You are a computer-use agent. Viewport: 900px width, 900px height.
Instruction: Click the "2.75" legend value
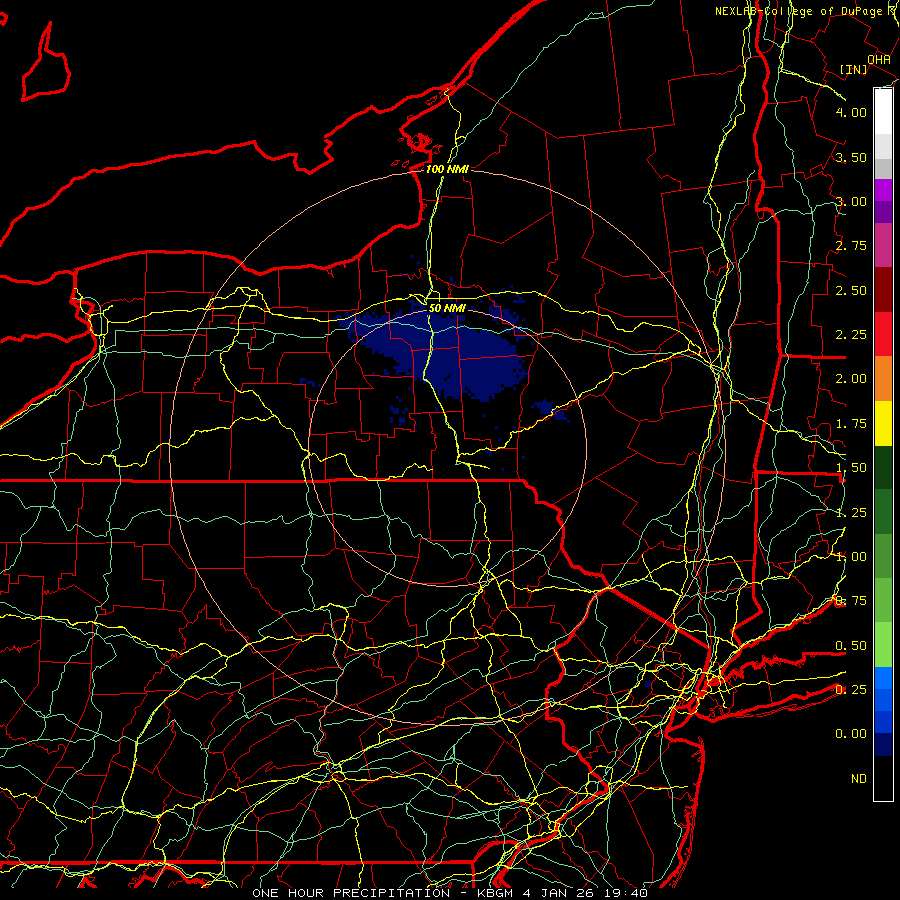pos(851,246)
